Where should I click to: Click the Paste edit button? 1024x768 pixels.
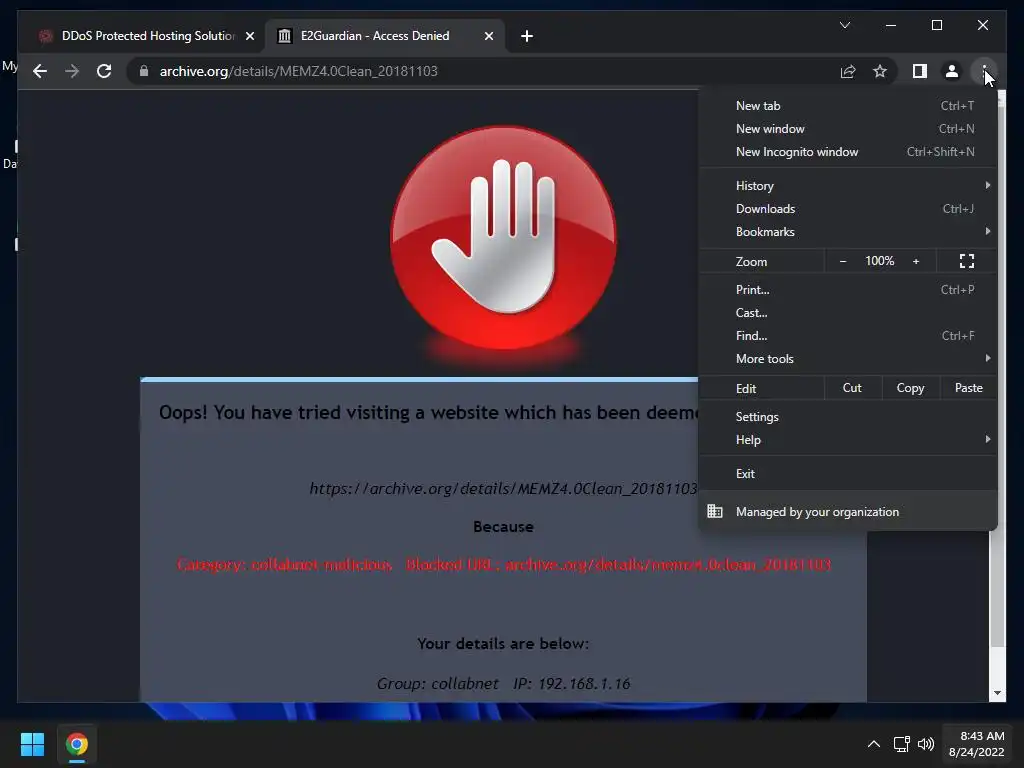968,388
